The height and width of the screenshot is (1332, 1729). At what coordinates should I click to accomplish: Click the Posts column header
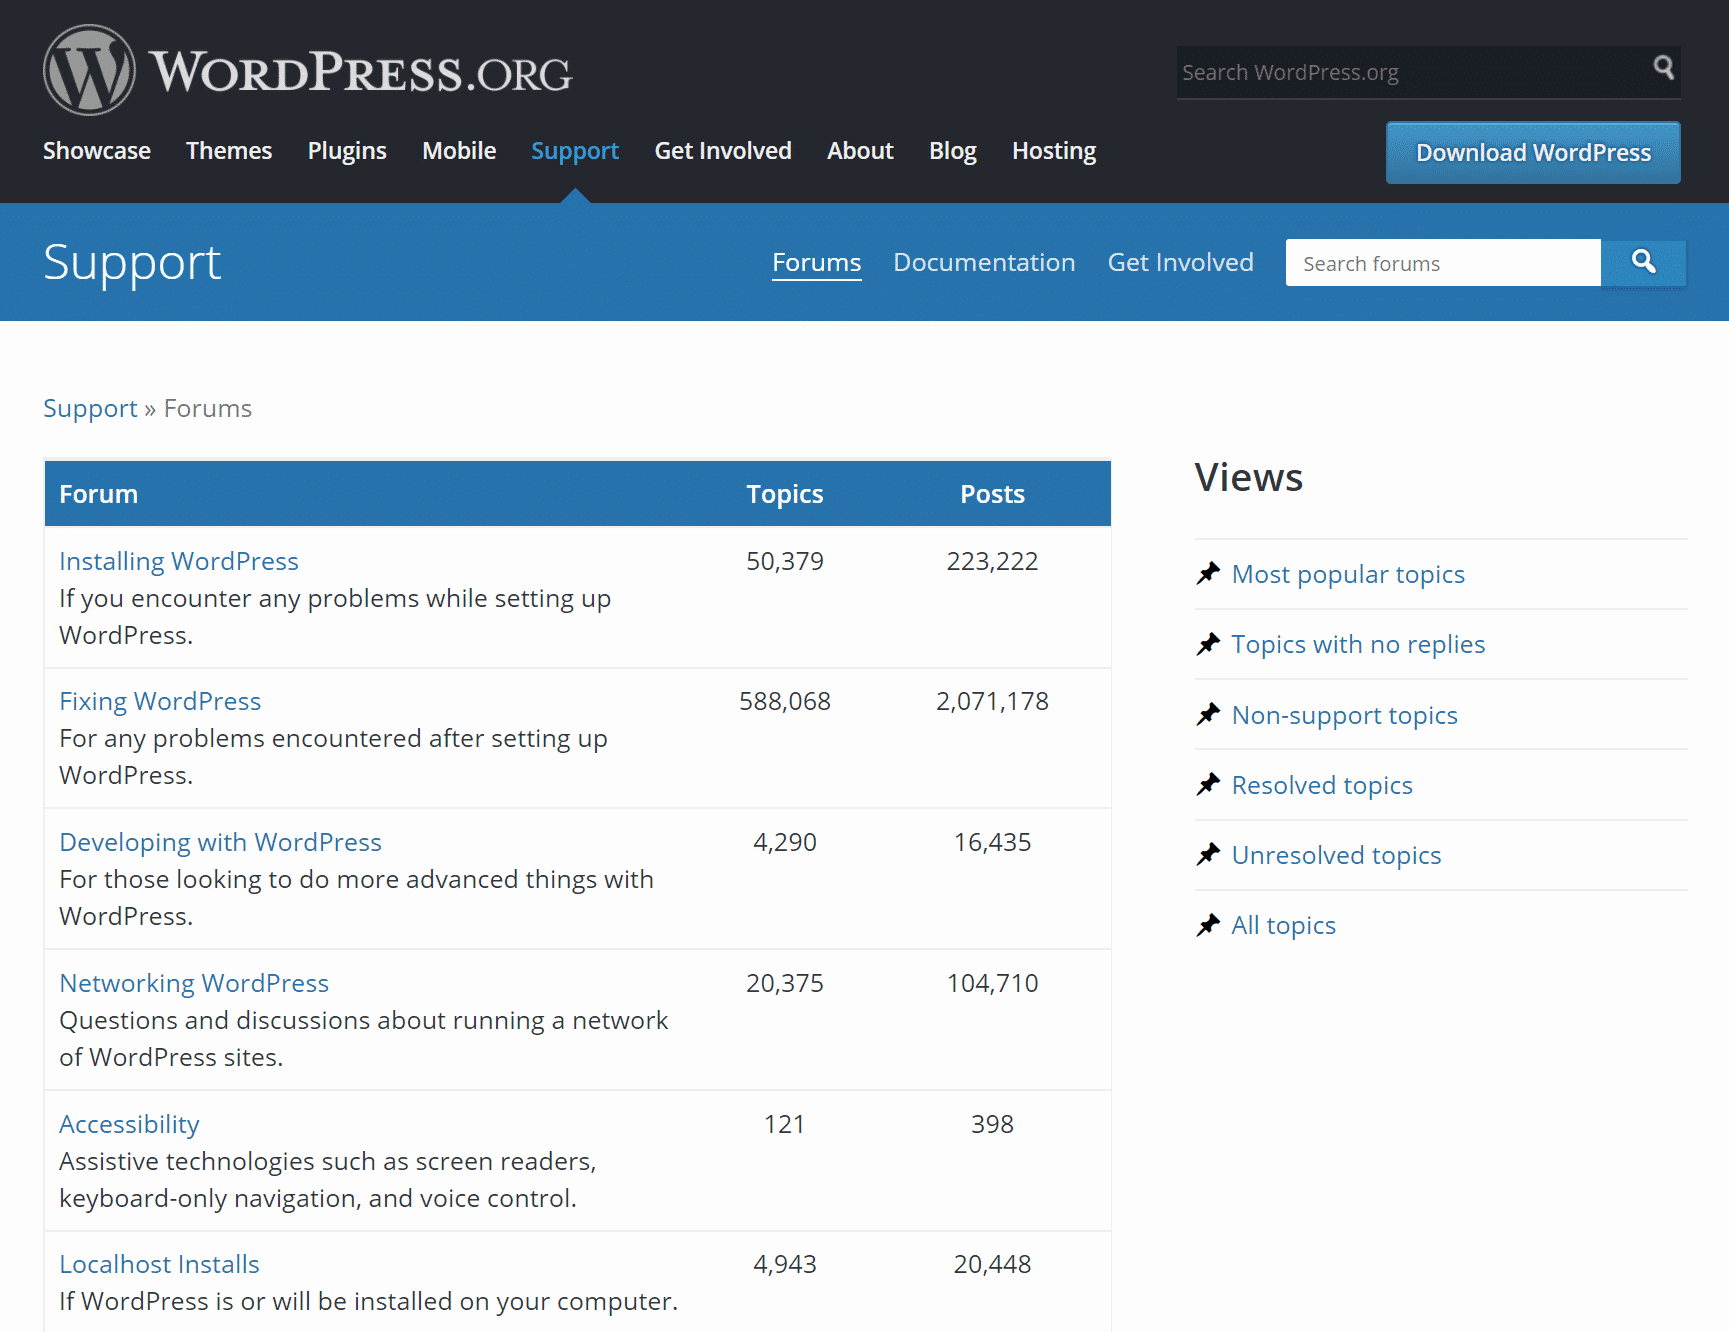coord(992,494)
